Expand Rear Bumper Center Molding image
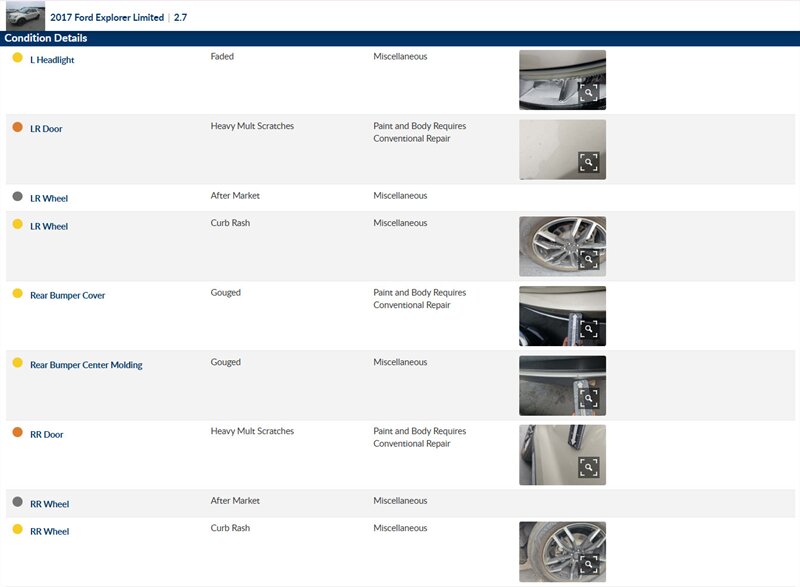Image resolution: width=800 pixels, height=587 pixels. click(589, 398)
